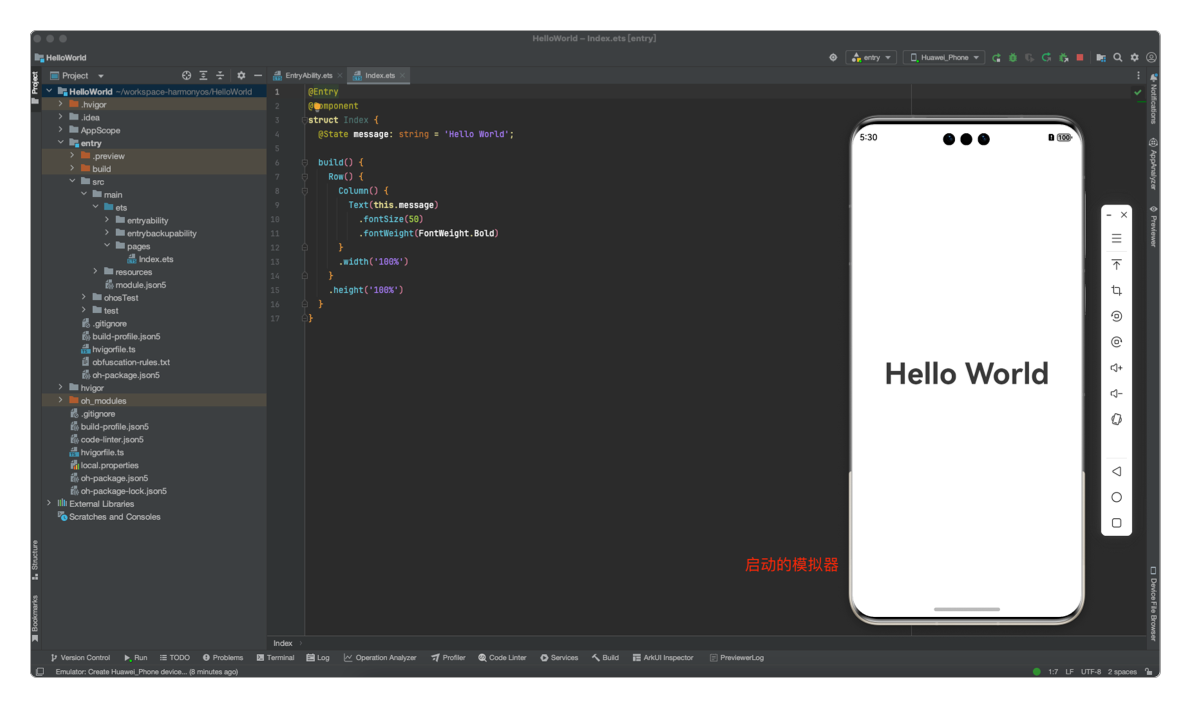Click emulator Back triangle button
The height and width of the screenshot is (708, 1191).
pyautogui.click(x=1116, y=471)
